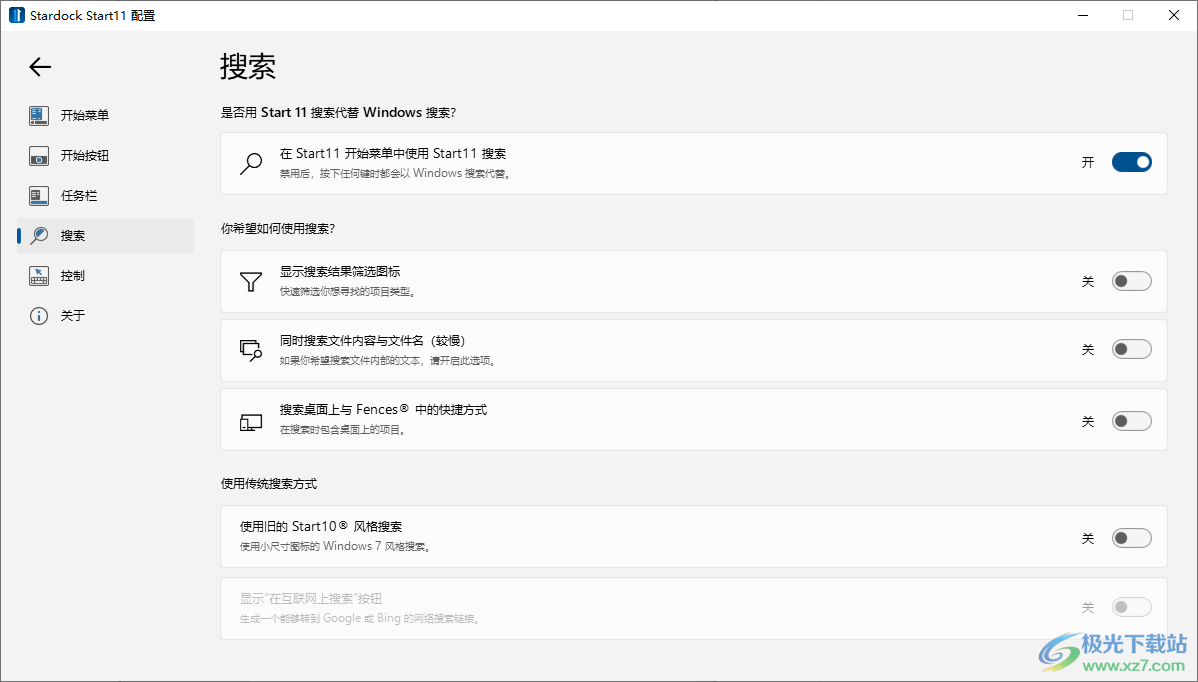Click the file content search icon
Screen dimensions: 1198x682
coord(251,351)
